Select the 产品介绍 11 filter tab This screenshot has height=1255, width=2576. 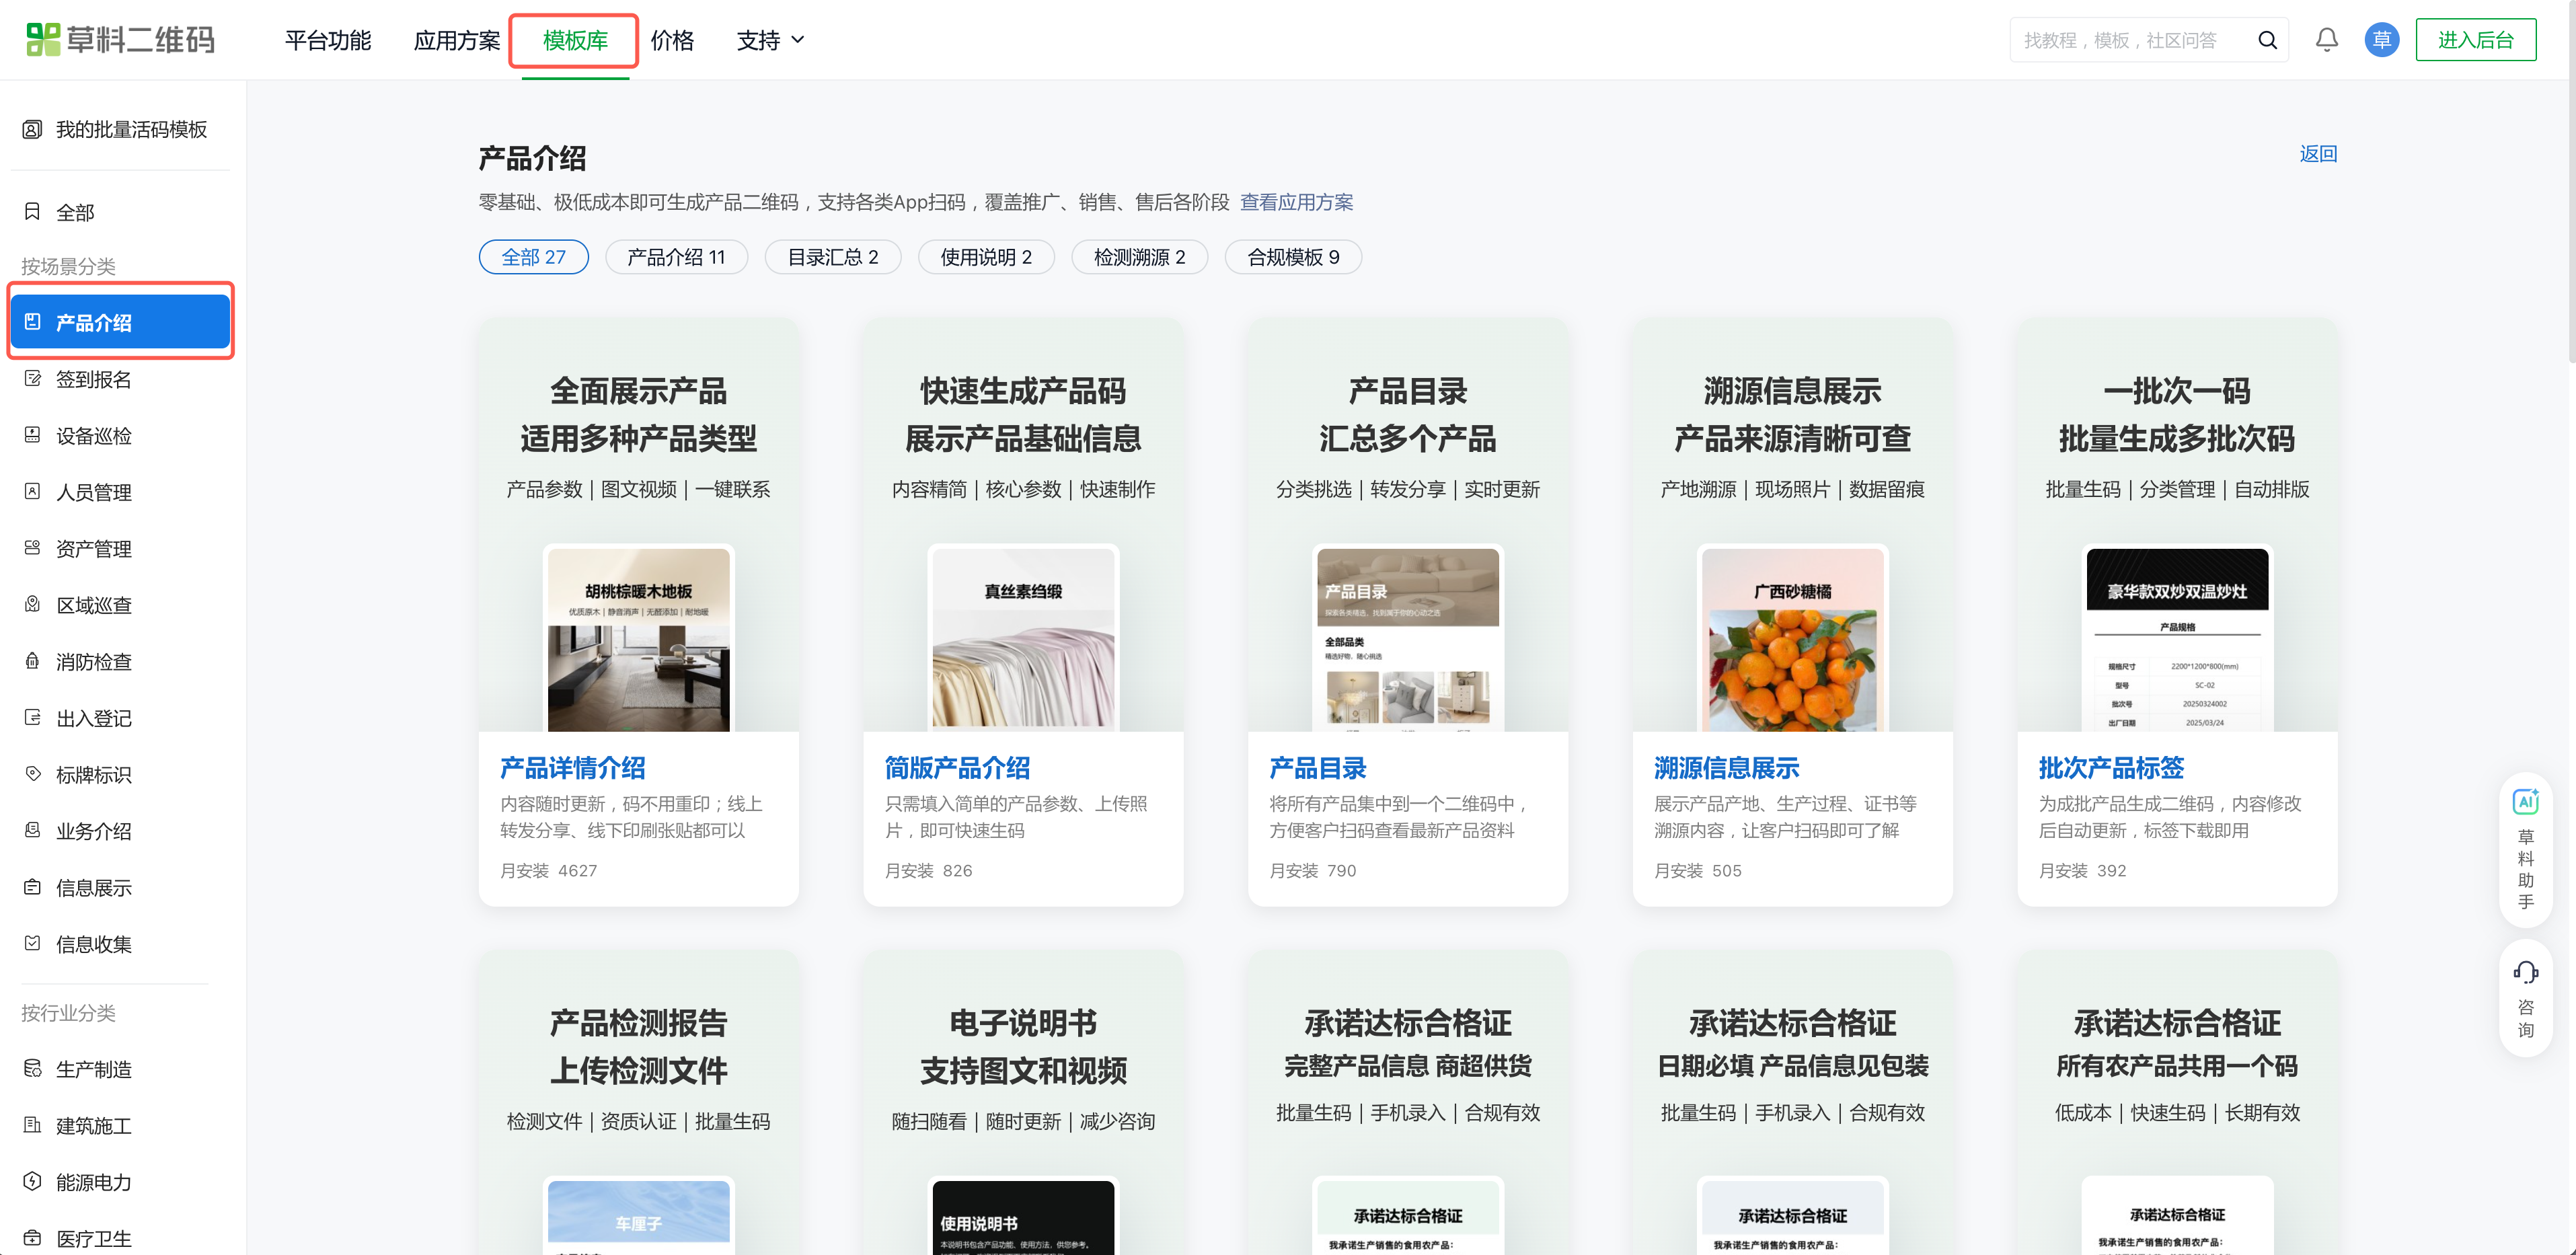tap(676, 257)
